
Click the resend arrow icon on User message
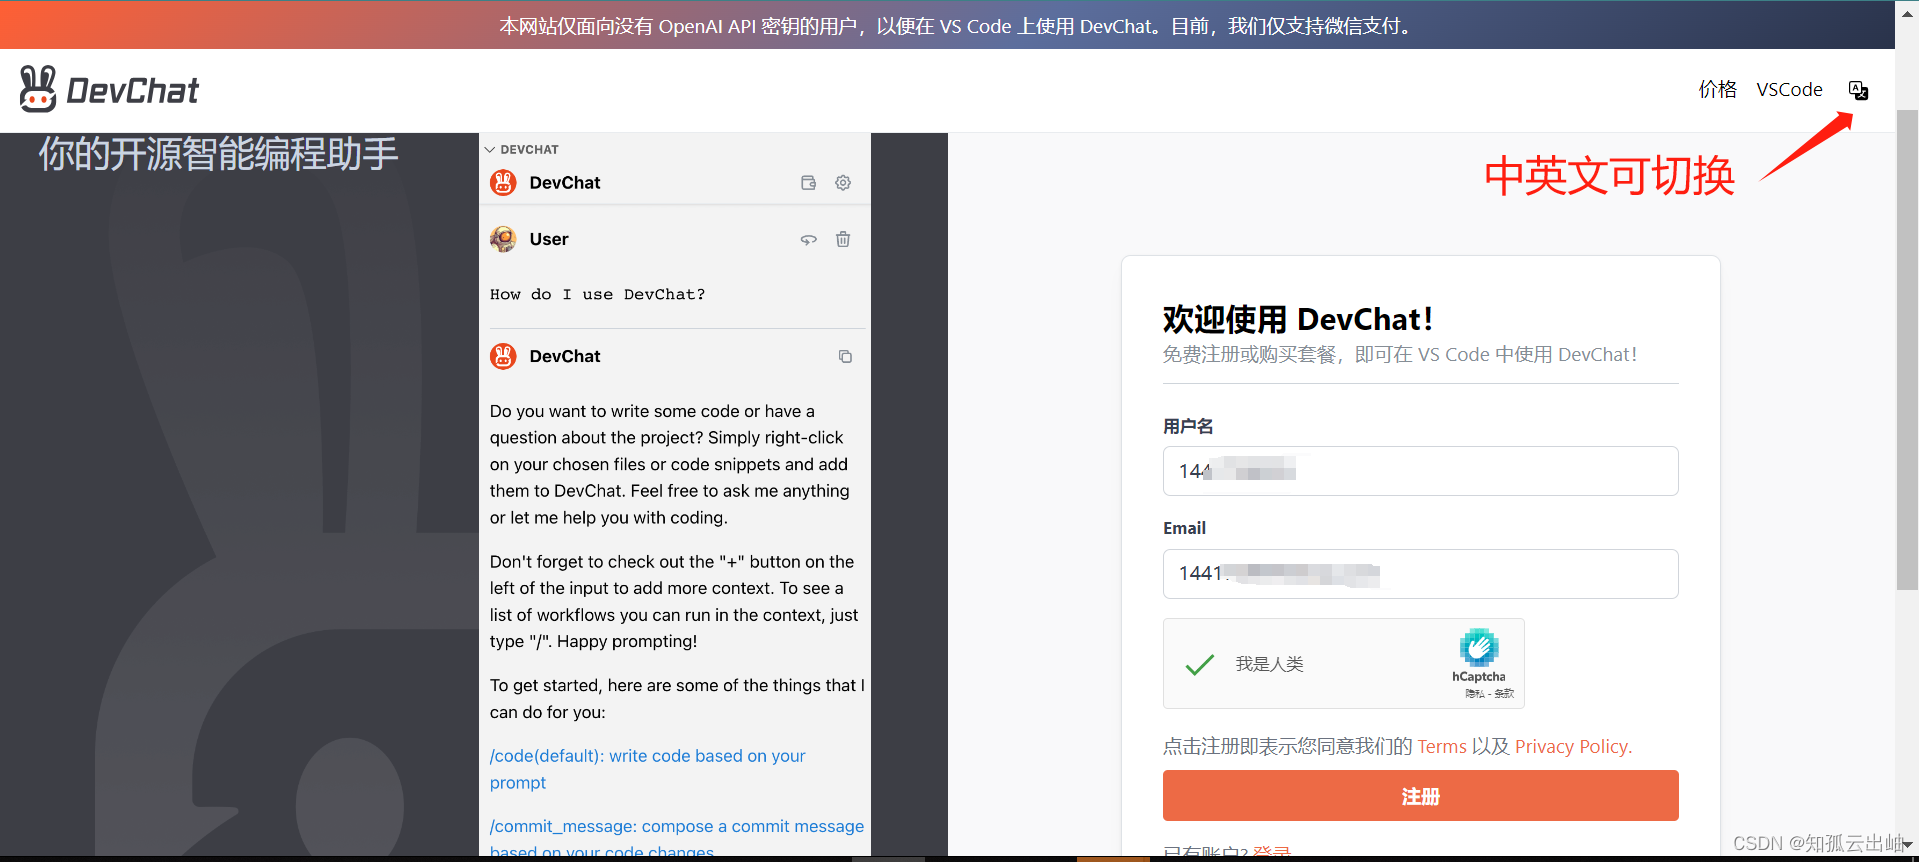point(808,239)
